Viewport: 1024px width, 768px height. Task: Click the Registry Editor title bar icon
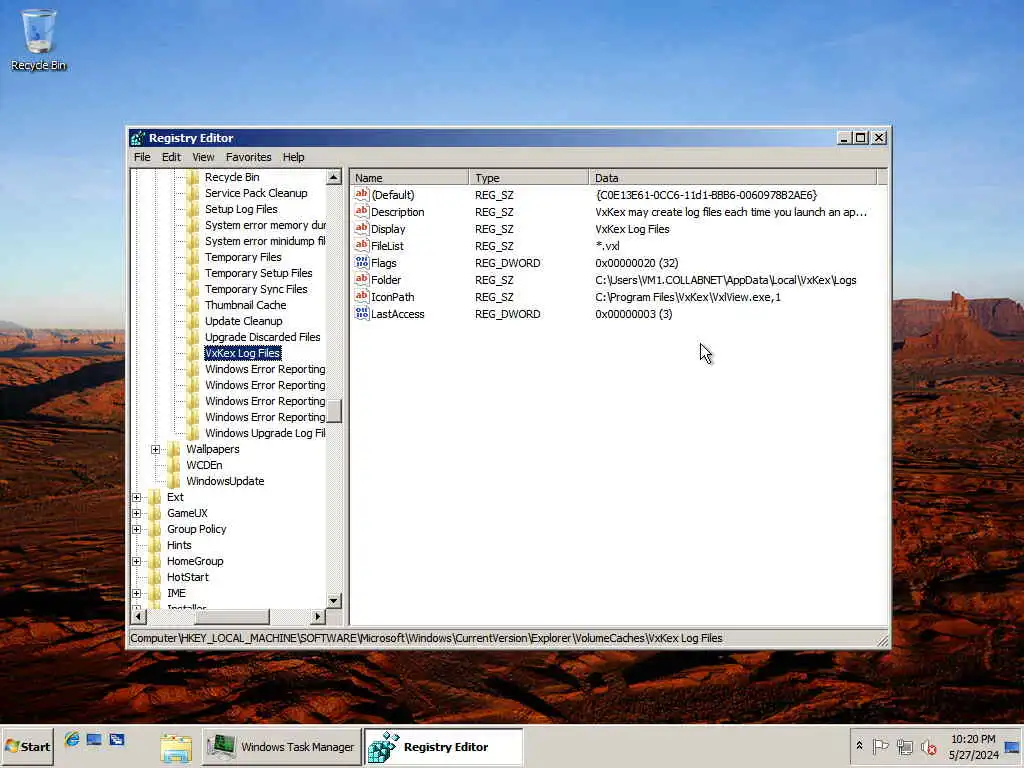click(x=138, y=138)
